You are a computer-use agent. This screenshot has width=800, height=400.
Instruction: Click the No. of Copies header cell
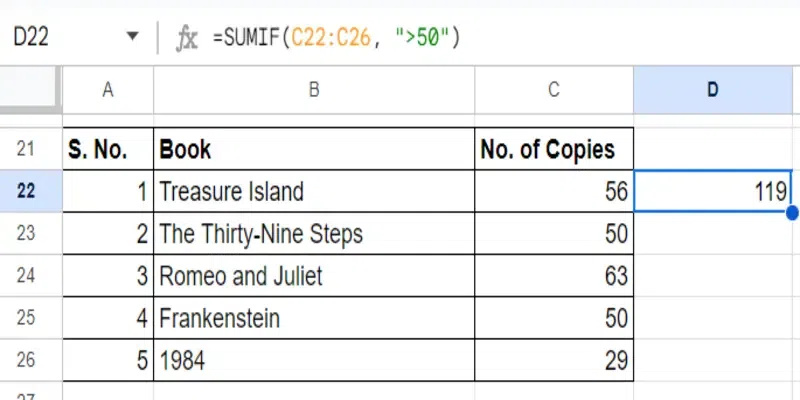point(553,150)
